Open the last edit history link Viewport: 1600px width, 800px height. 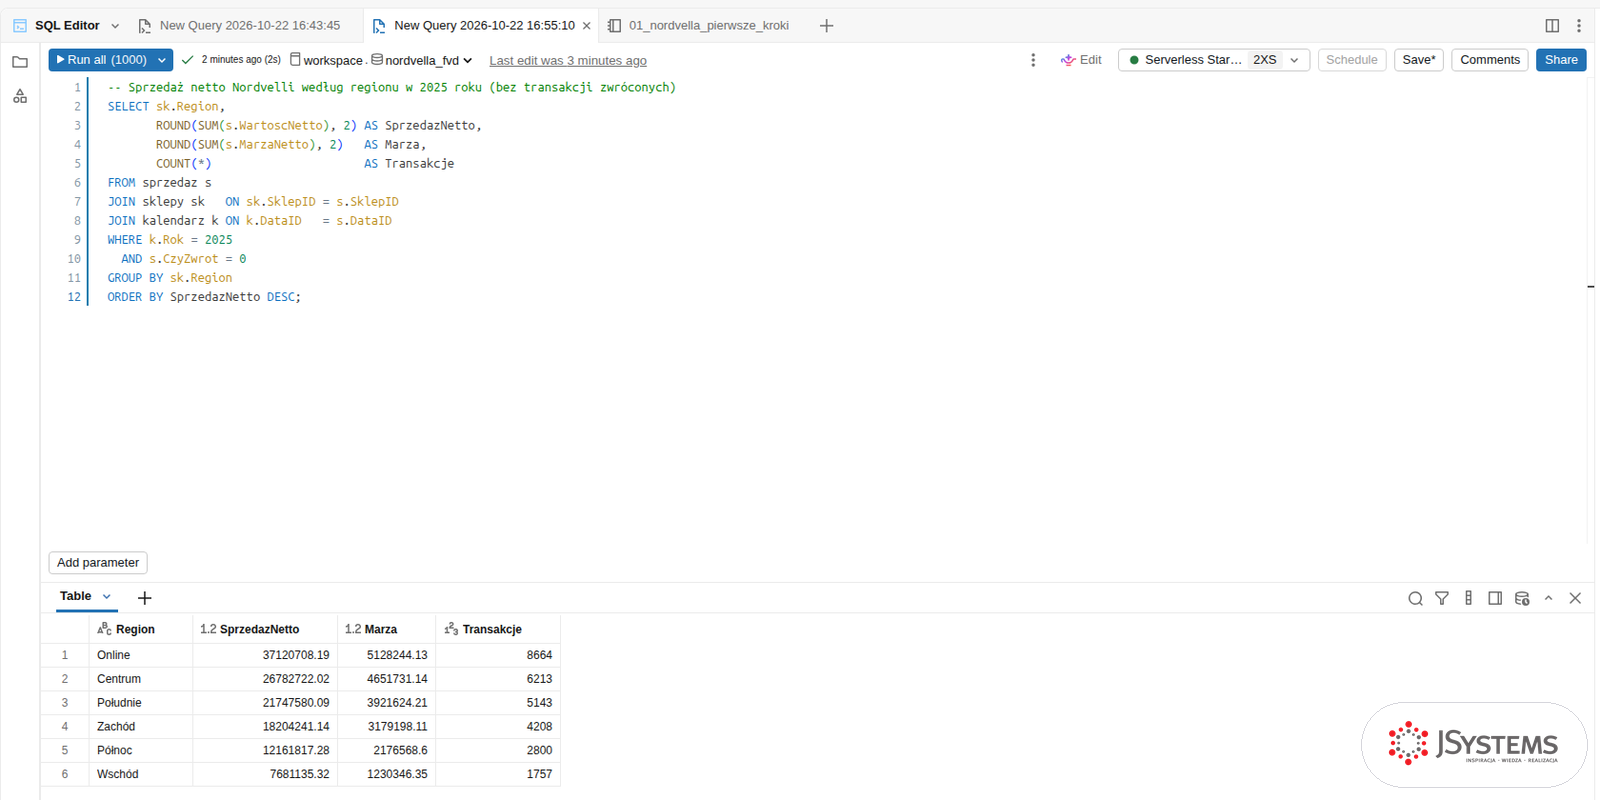click(x=568, y=61)
